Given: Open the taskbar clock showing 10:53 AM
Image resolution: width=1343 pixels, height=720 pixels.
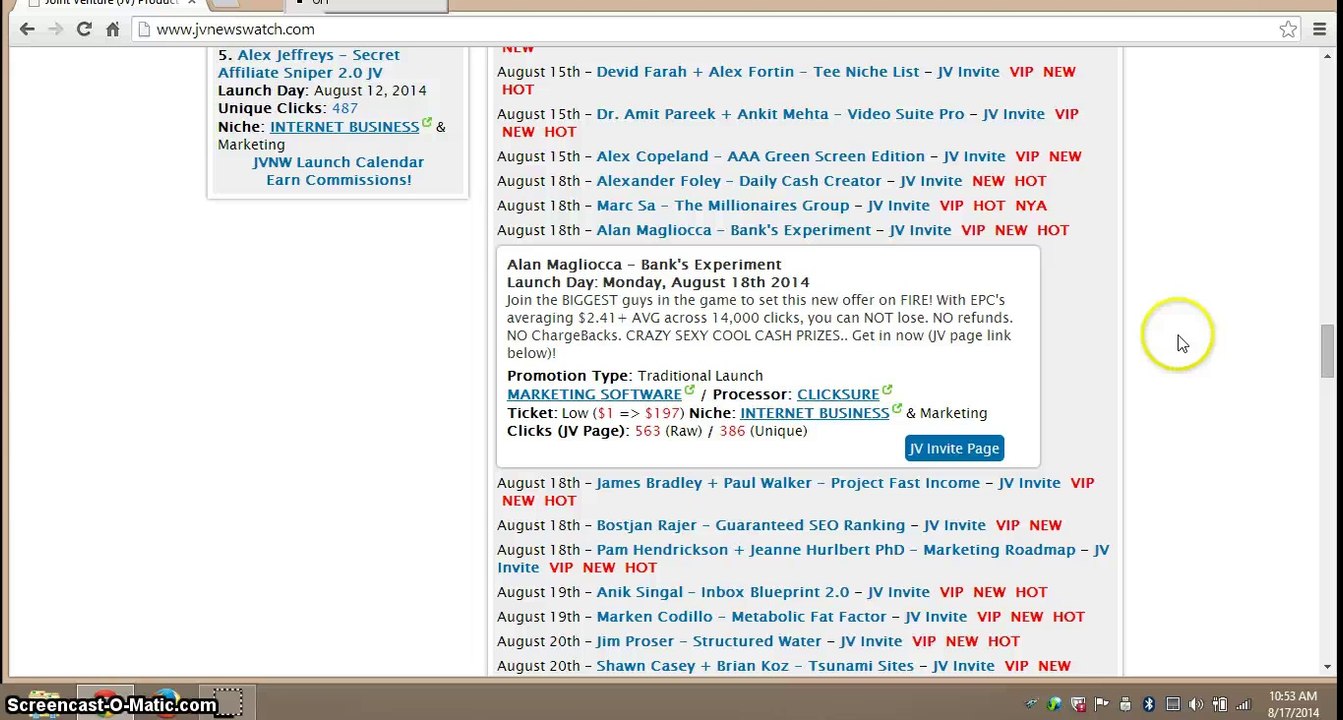Looking at the screenshot, I should coord(1292,703).
